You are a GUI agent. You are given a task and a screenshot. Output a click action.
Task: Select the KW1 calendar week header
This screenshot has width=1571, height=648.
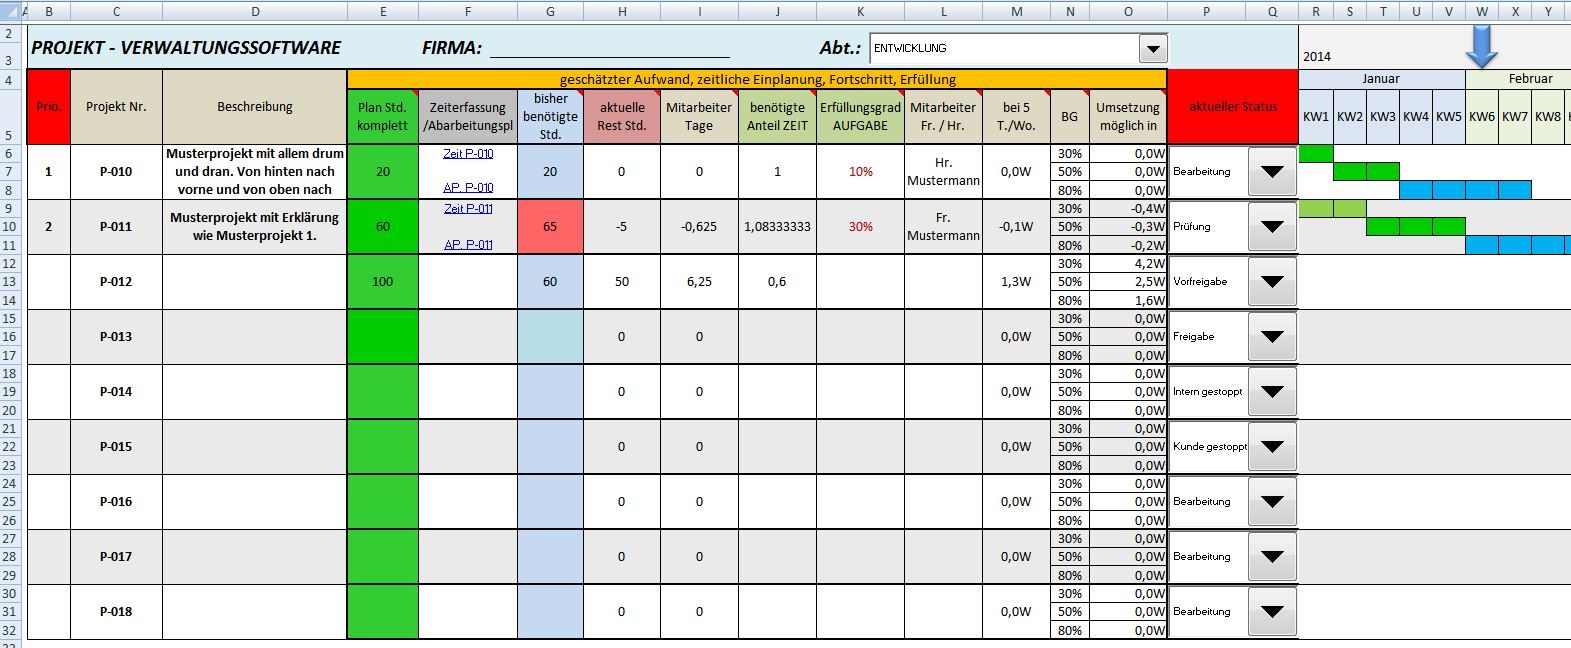click(x=1316, y=117)
